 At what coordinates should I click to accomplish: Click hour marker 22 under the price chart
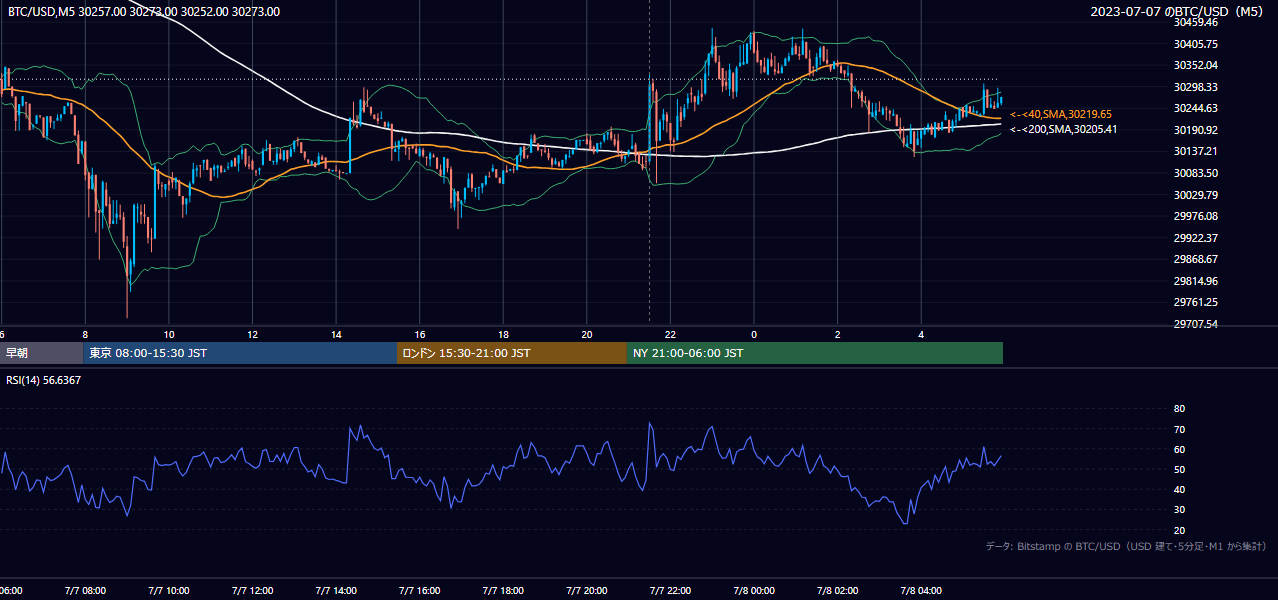click(x=670, y=334)
